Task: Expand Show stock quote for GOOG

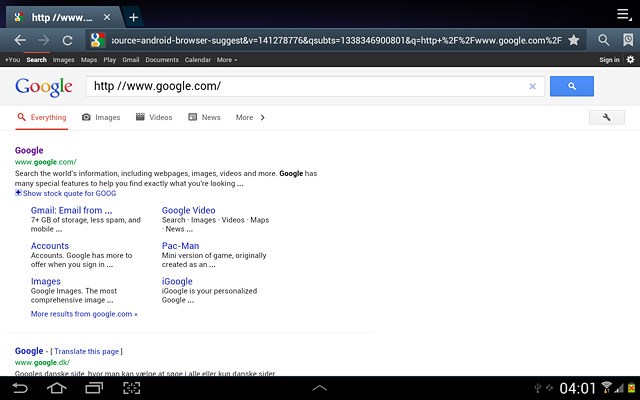Action: [x=65, y=193]
